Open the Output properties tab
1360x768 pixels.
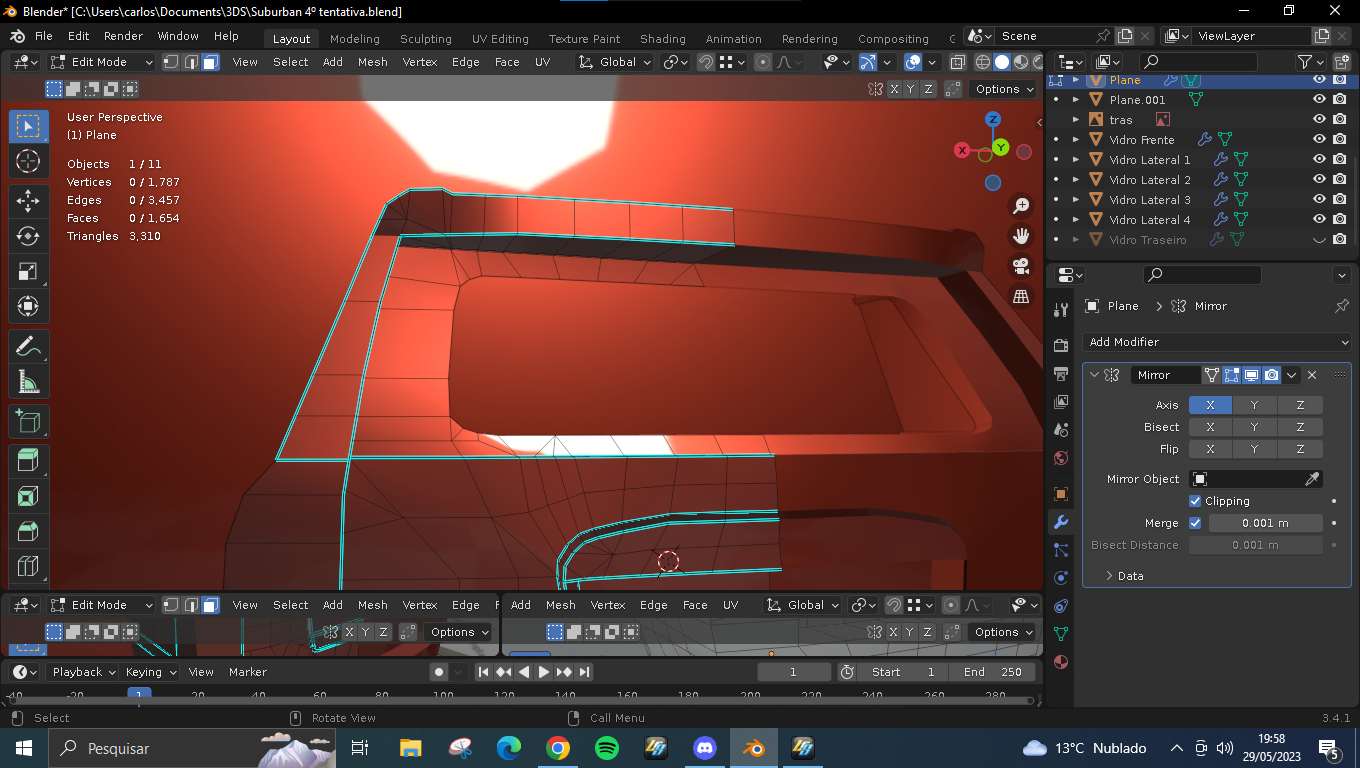1061,374
